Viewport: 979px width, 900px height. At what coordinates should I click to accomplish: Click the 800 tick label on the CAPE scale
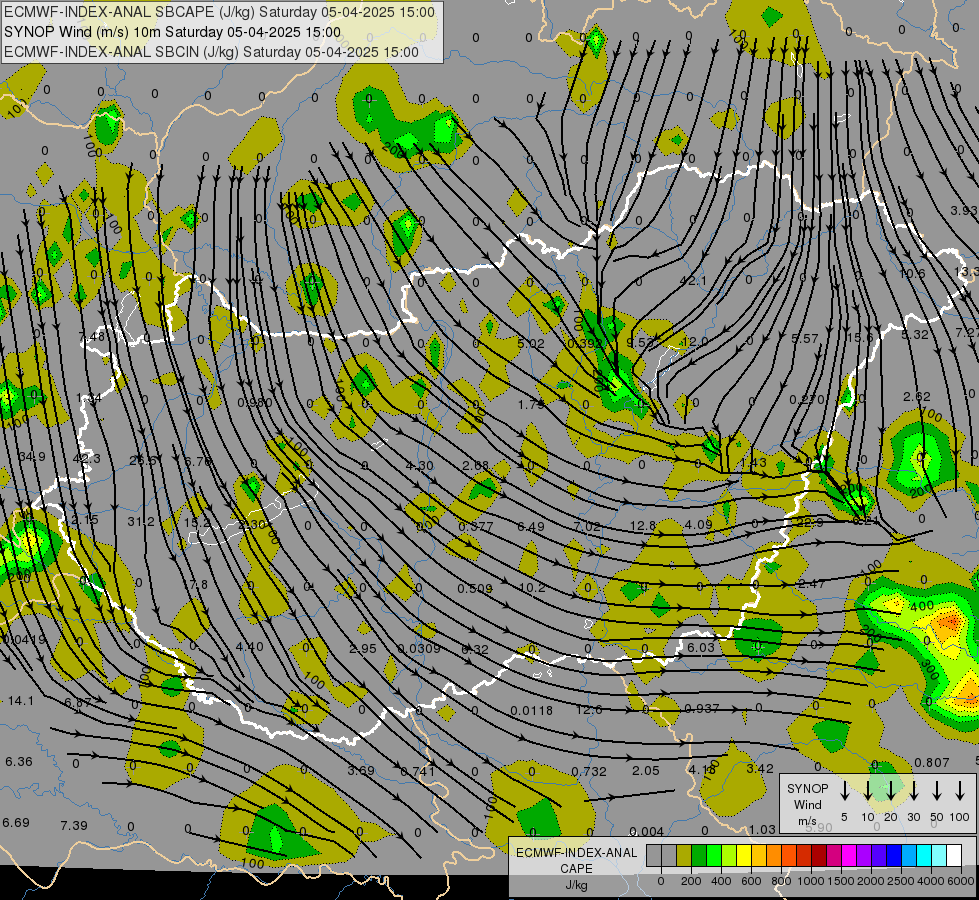pyautogui.click(x=781, y=881)
